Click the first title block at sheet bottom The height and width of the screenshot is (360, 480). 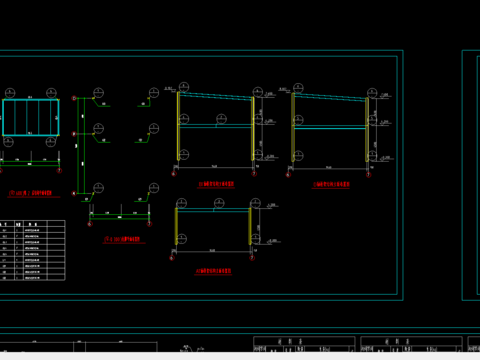tap(304, 344)
